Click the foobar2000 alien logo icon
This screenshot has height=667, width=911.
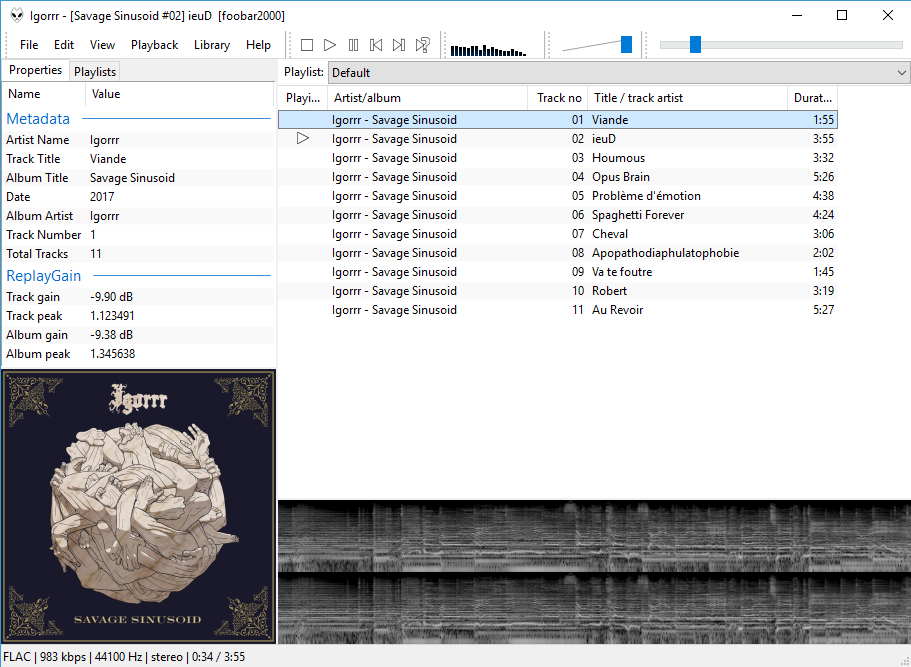tap(17, 15)
